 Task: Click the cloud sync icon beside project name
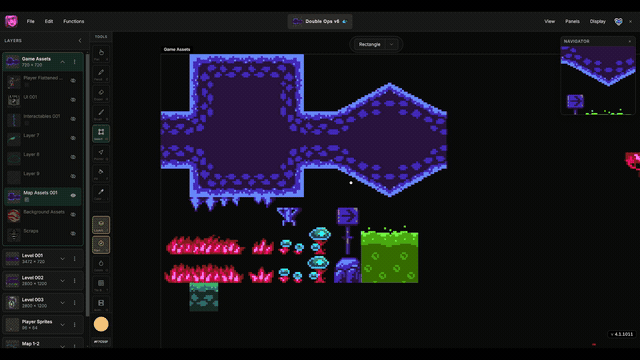tap(345, 21)
